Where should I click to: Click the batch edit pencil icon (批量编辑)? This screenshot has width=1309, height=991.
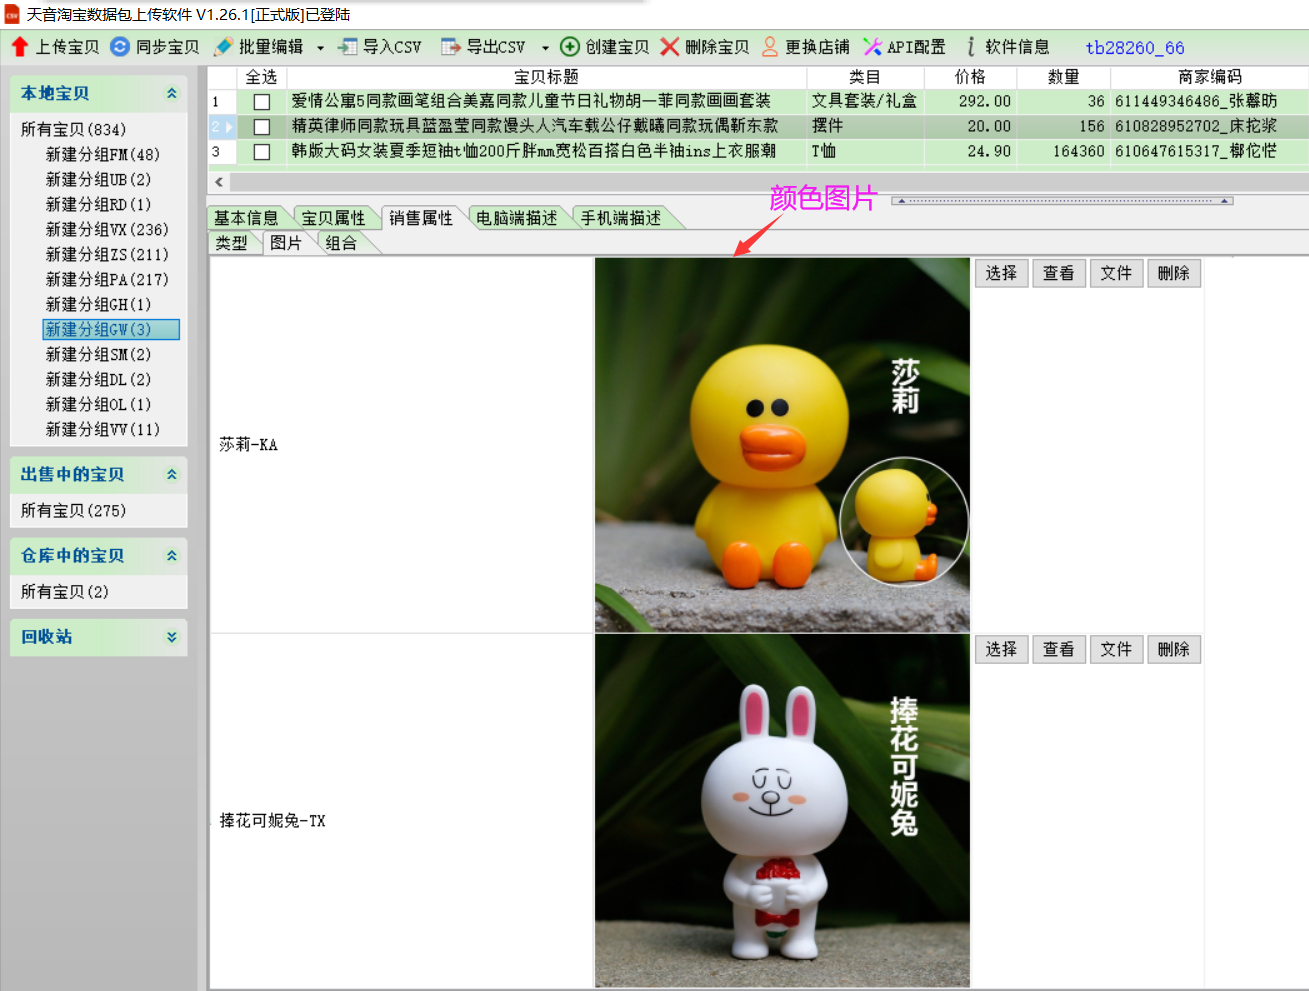tap(223, 47)
